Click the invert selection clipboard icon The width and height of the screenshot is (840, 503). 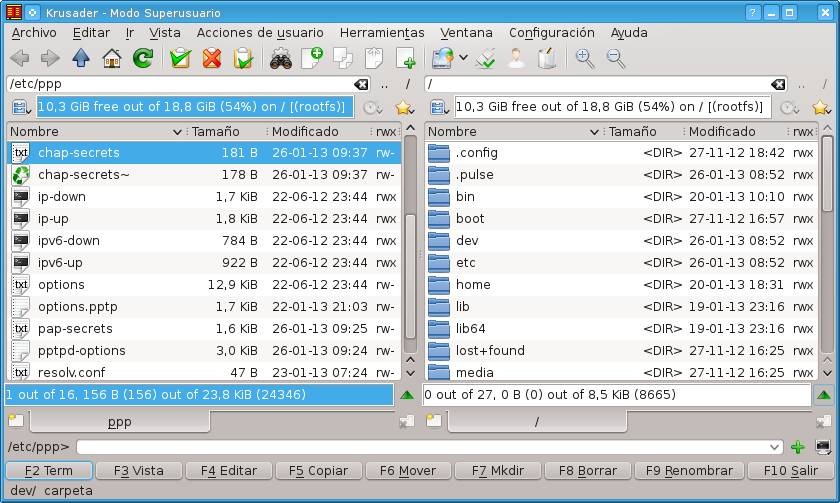243,58
